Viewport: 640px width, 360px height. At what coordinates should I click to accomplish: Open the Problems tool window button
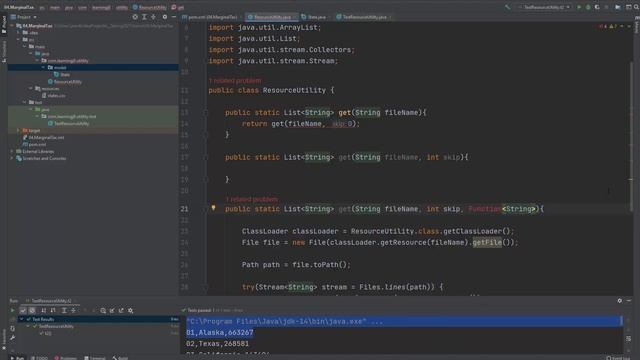(65, 358)
